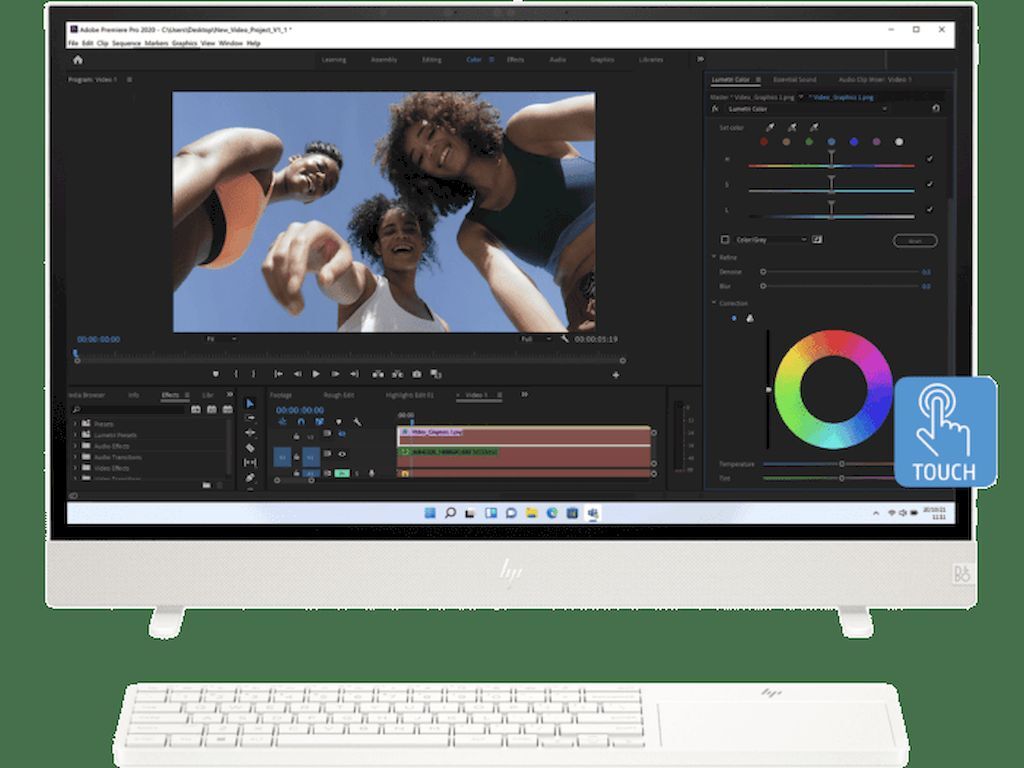Click the timeline panel playhead timecode
The height and width of the screenshot is (768, 1024).
tap(300, 410)
